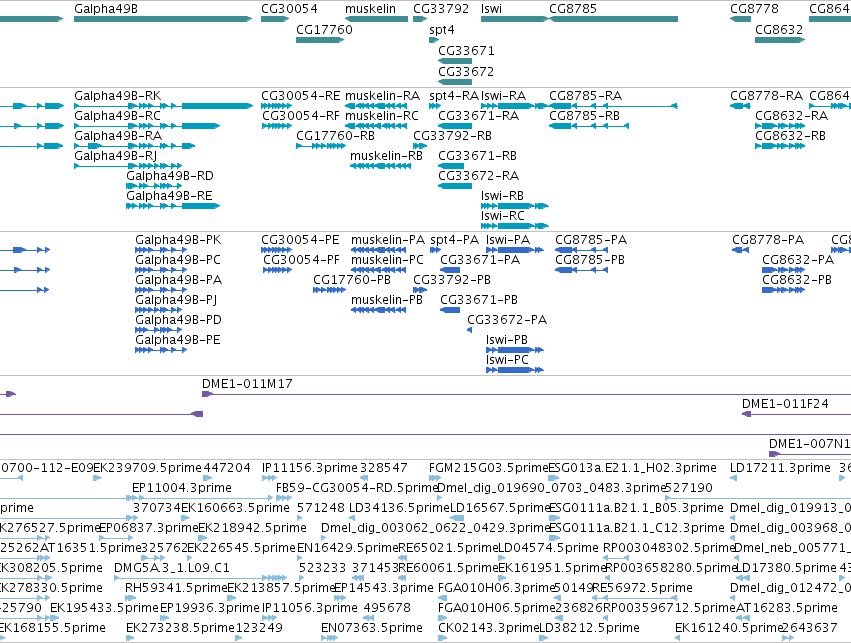Select the CG33671 gene label
This screenshot has width=851, height=643.
click(x=466, y=50)
